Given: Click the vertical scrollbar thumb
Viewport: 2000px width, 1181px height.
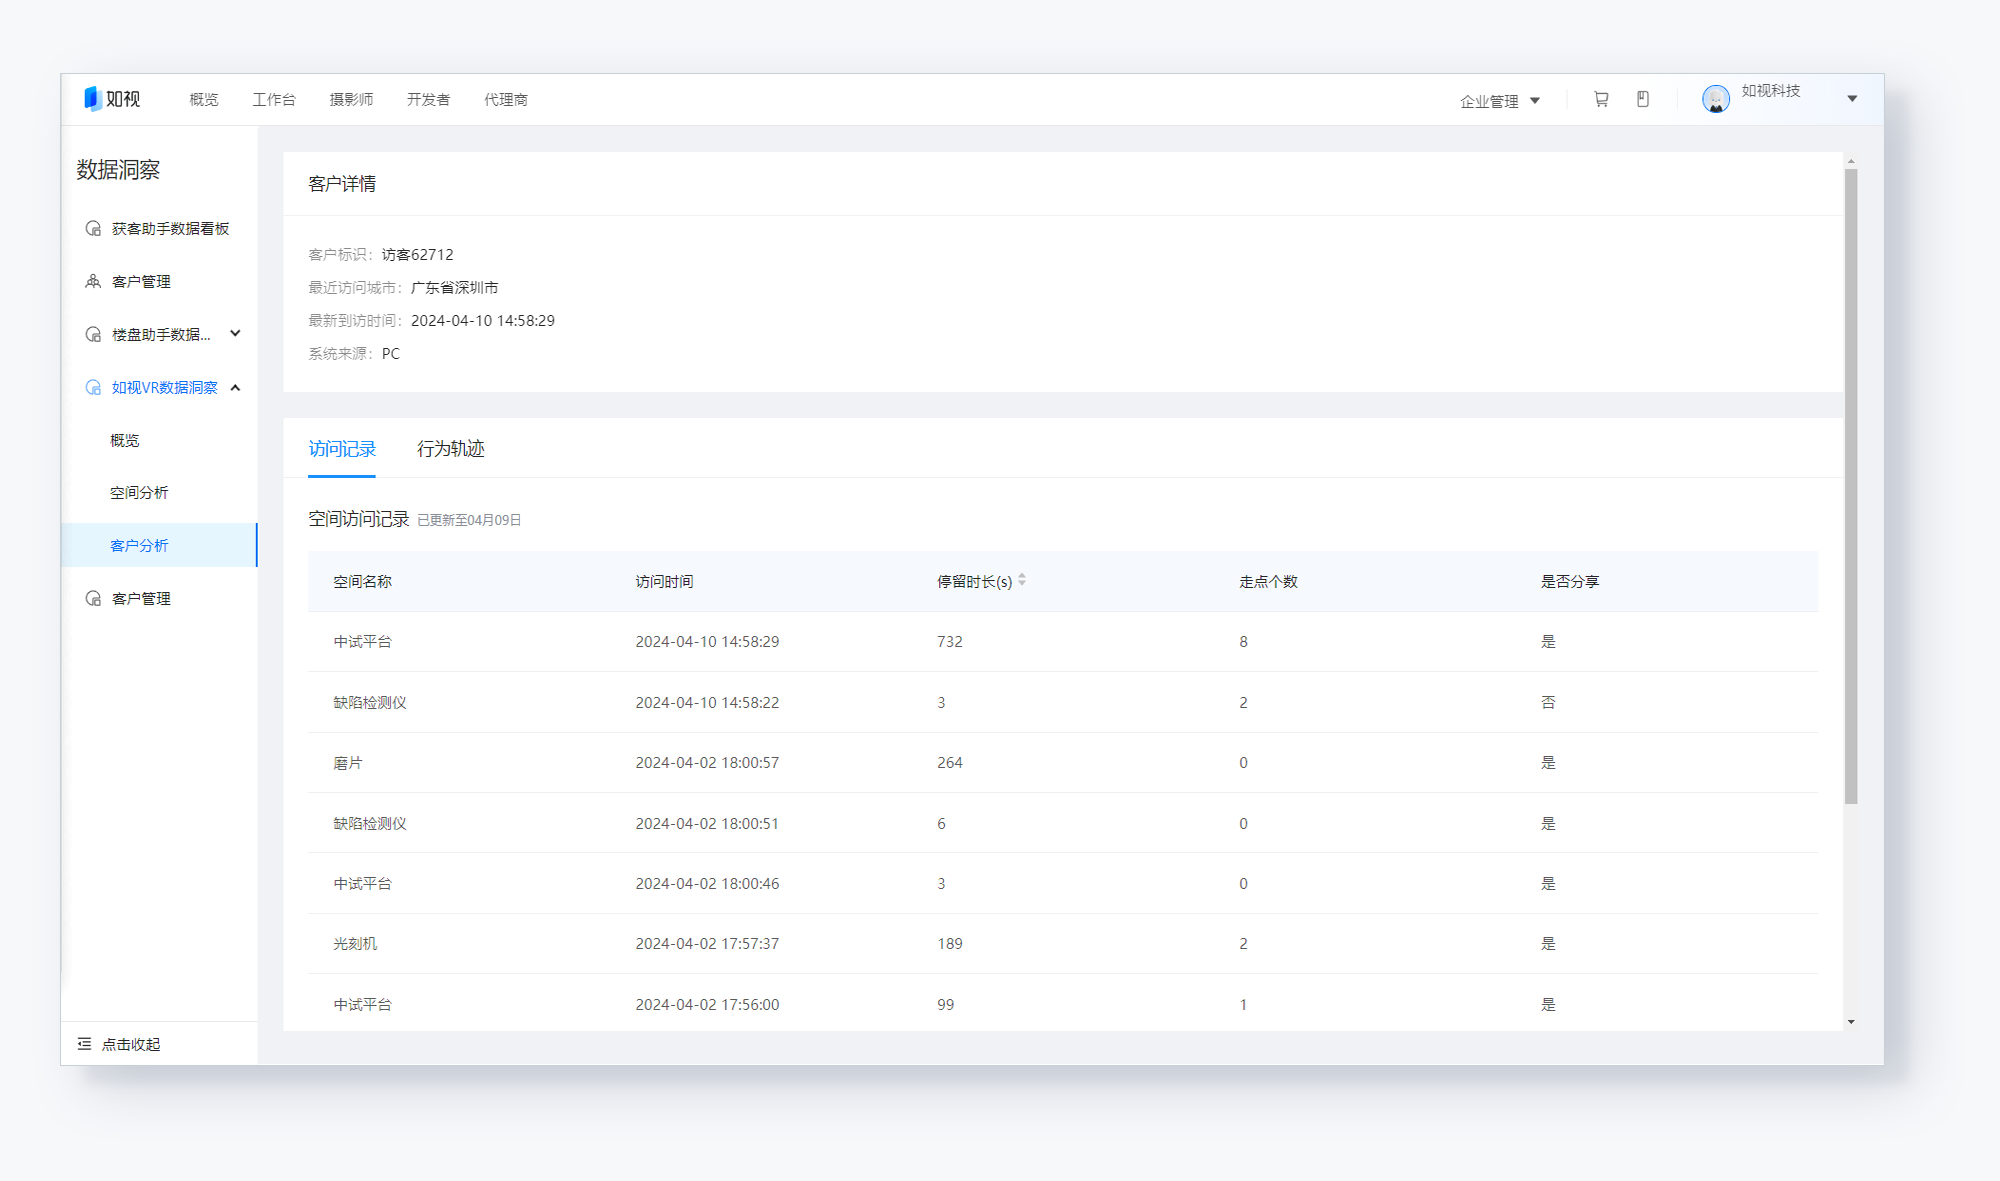Looking at the screenshot, I should click(1851, 486).
